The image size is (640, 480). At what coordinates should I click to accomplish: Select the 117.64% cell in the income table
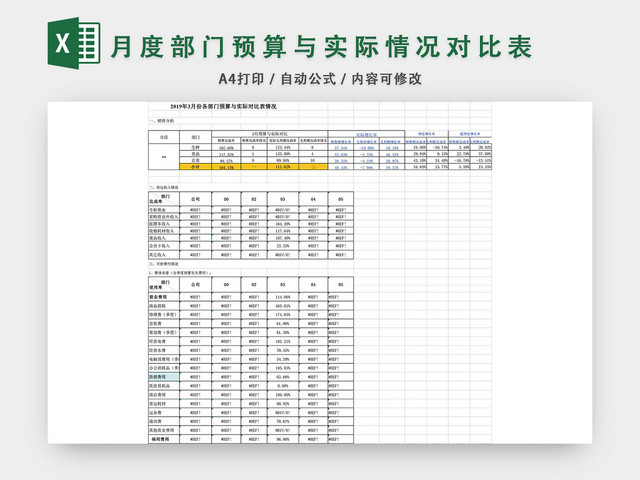point(282,231)
